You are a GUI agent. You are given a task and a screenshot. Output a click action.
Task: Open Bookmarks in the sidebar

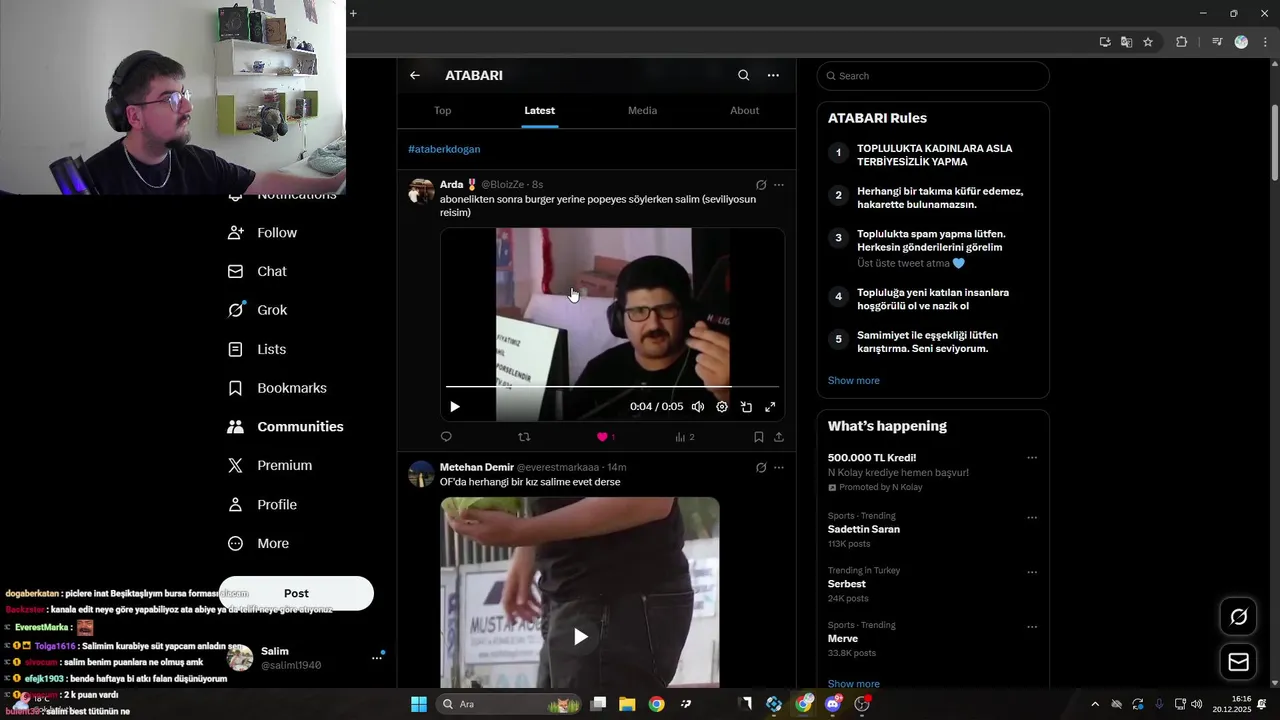tap(278, 388)
